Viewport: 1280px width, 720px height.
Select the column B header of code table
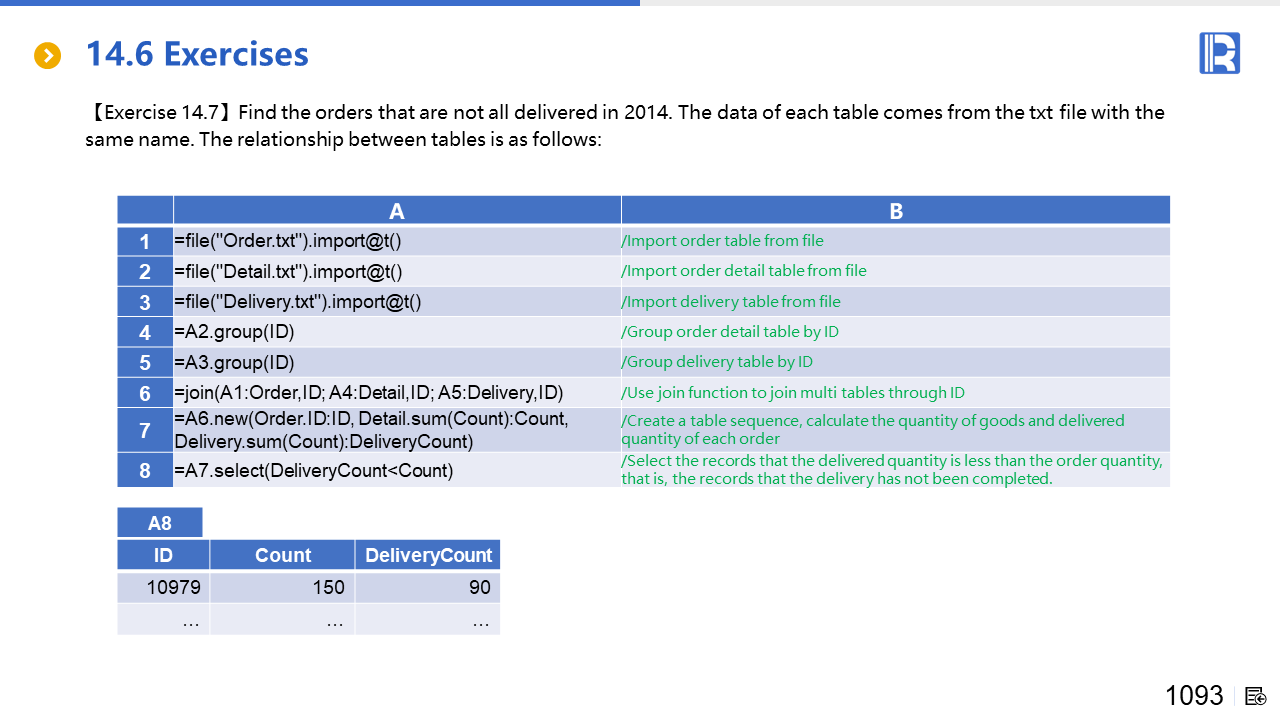(895, 211)
